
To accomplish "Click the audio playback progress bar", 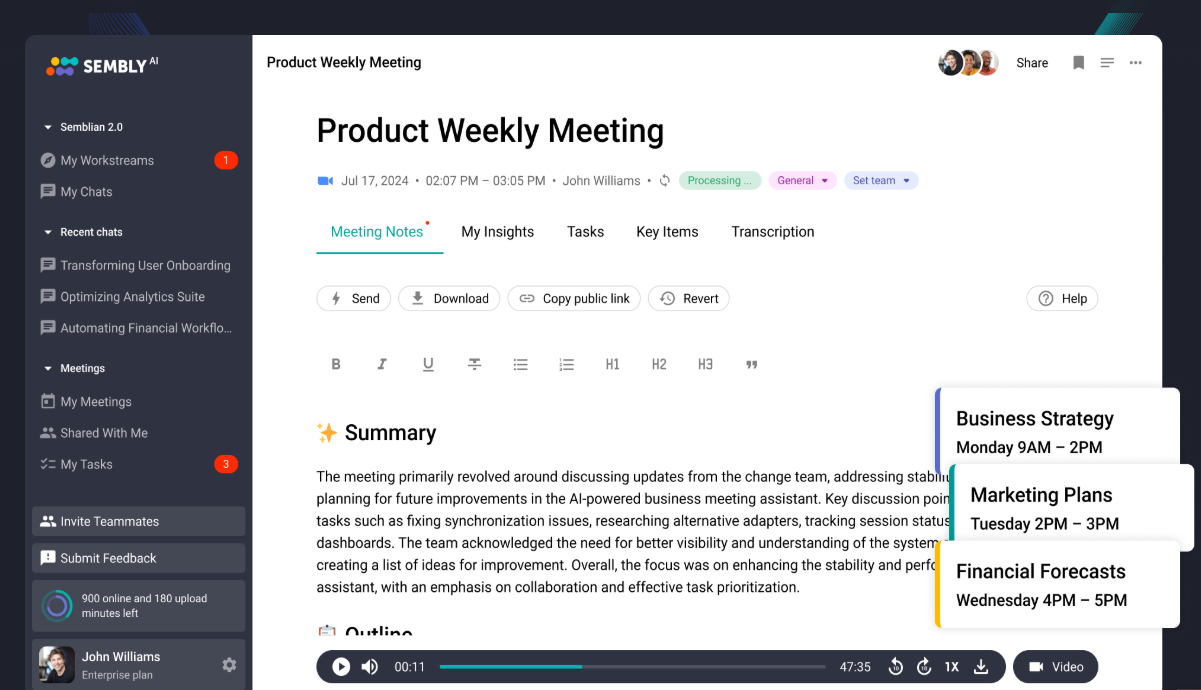I will click(x=632, y=667).
